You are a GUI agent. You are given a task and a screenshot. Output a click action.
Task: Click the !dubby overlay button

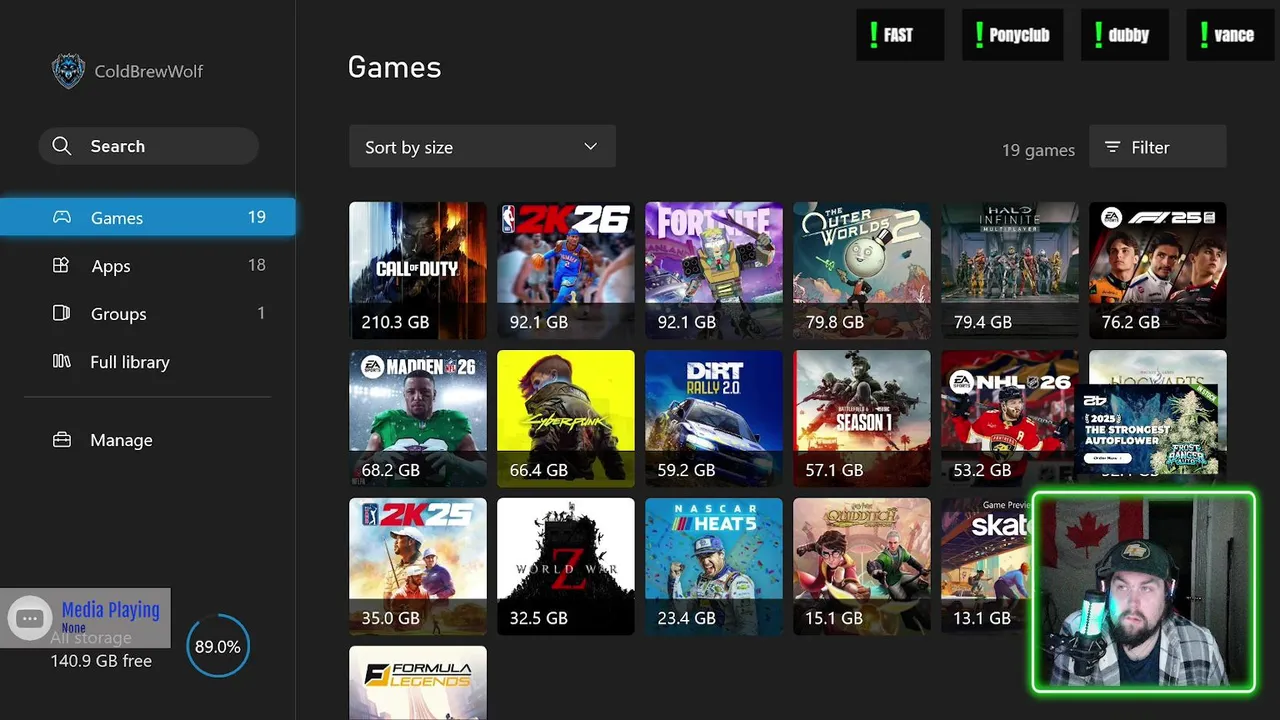click(1126, 35)
